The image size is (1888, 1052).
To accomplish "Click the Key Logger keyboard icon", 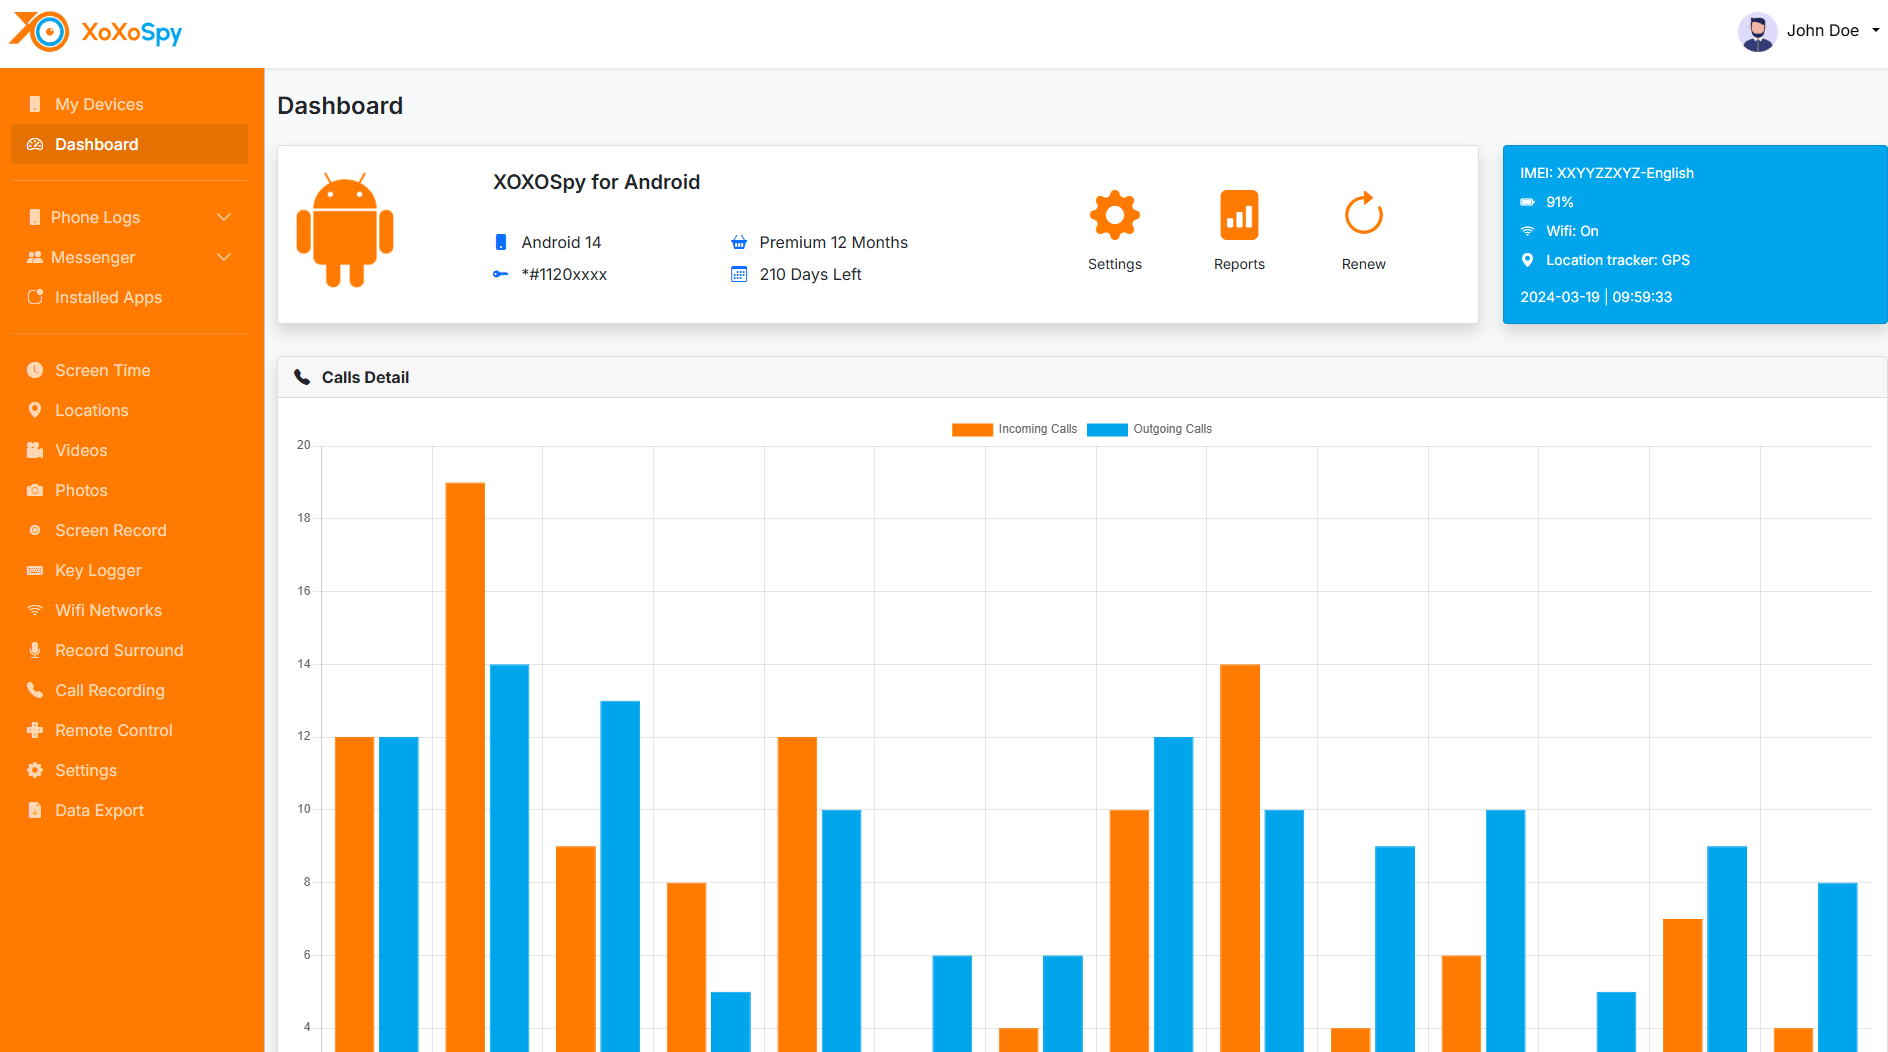I will [35, 570].
